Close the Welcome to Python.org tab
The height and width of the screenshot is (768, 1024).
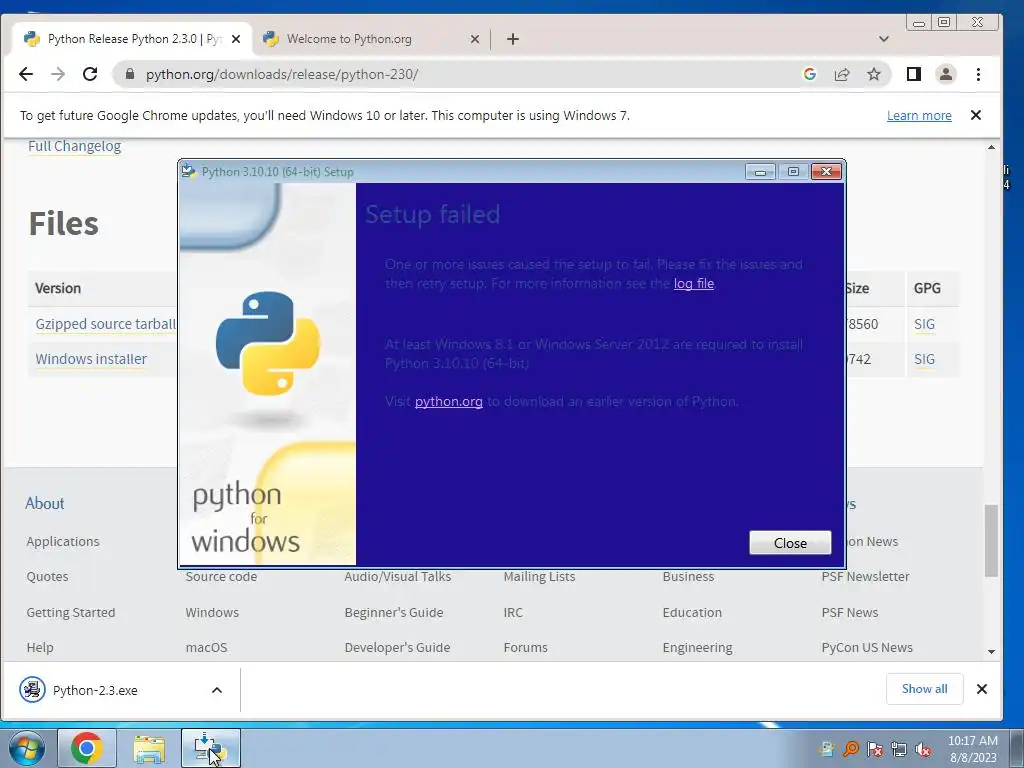coord(475,39)
